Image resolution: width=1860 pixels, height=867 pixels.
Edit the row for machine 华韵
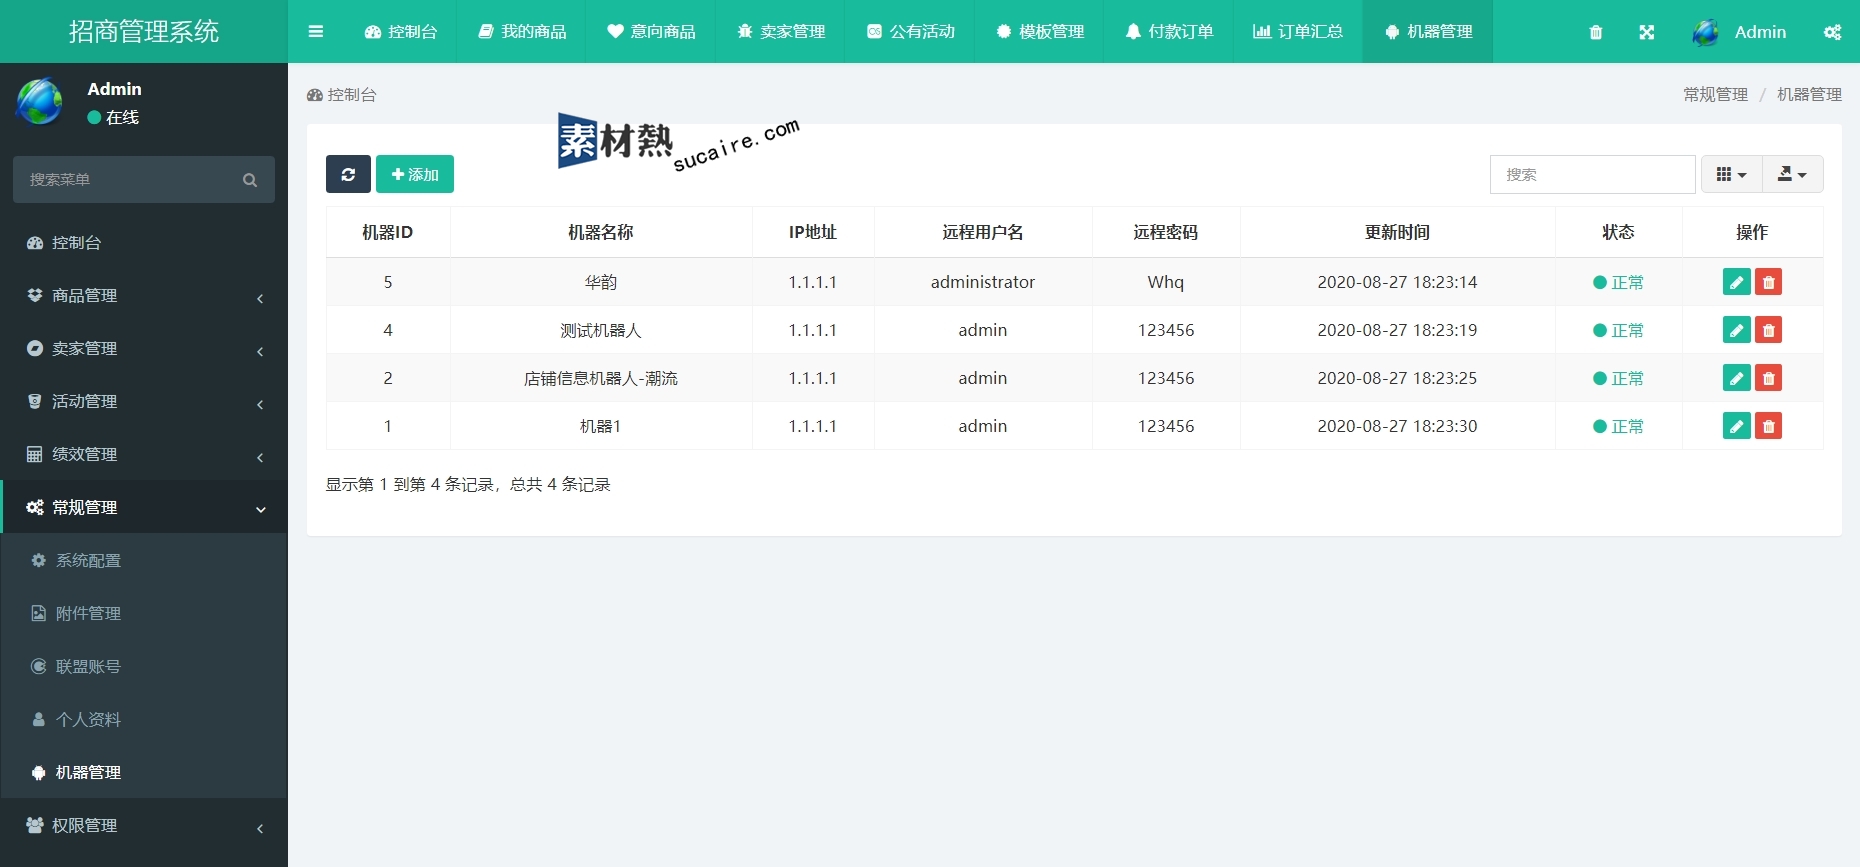coord(1737,282)
